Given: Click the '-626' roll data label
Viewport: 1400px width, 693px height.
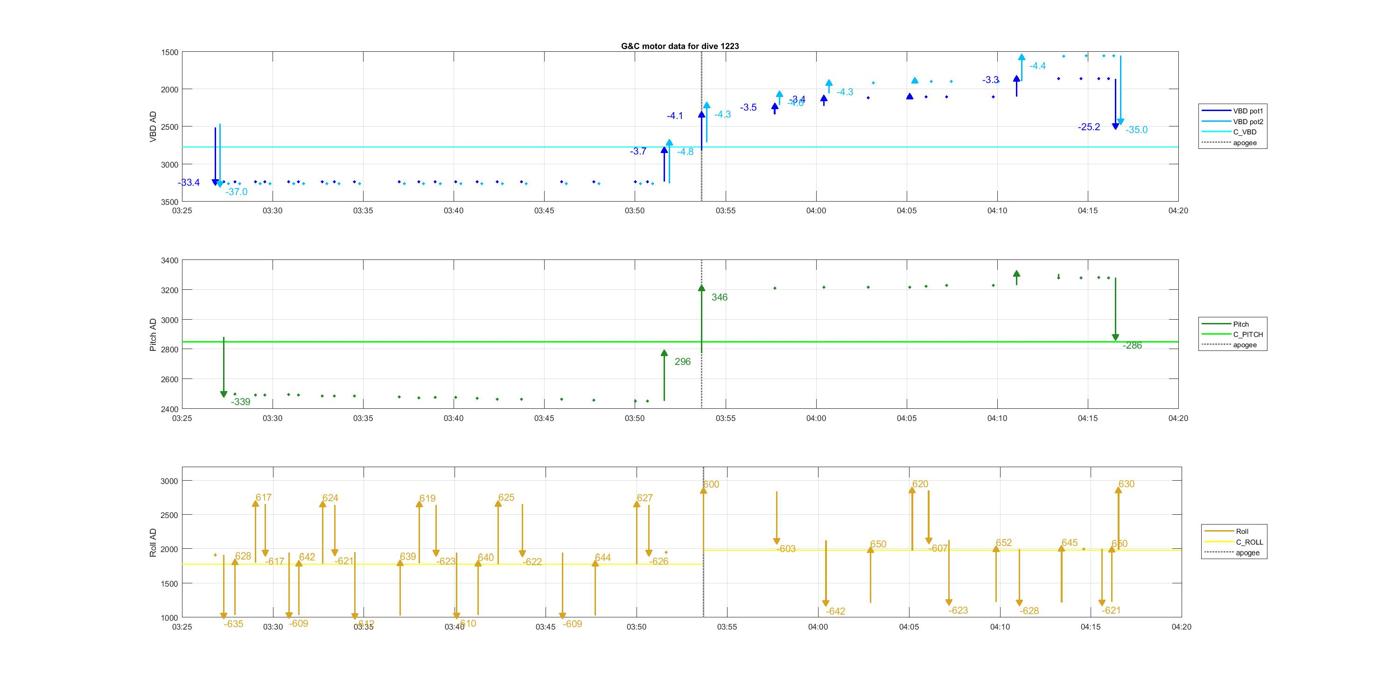Looking at the screenshot, I should click(x=659, y=562).
